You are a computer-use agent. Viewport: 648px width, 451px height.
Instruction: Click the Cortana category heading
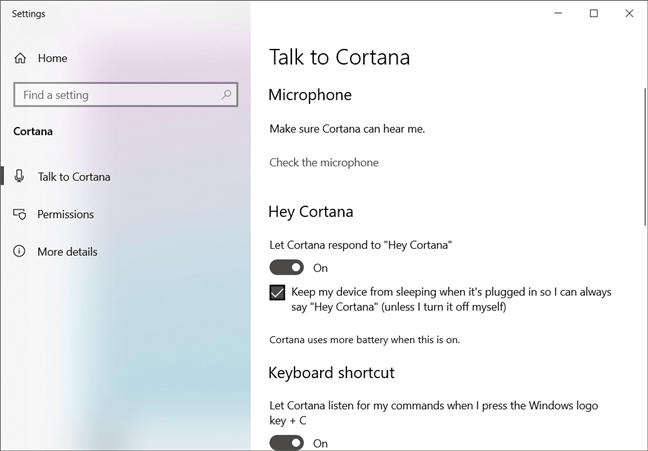tap(33, 131)
